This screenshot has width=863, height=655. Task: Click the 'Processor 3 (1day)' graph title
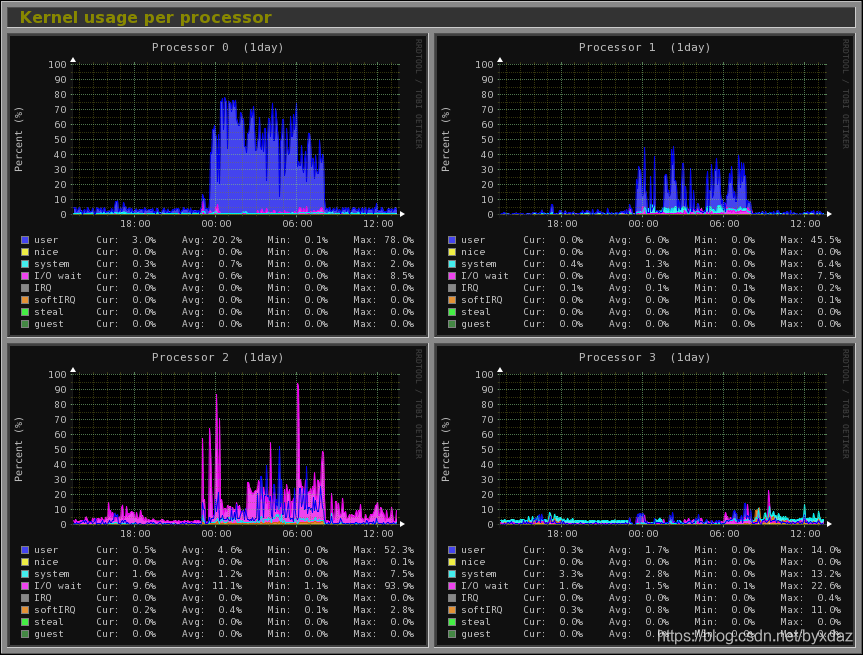click(x=645, y=357)
